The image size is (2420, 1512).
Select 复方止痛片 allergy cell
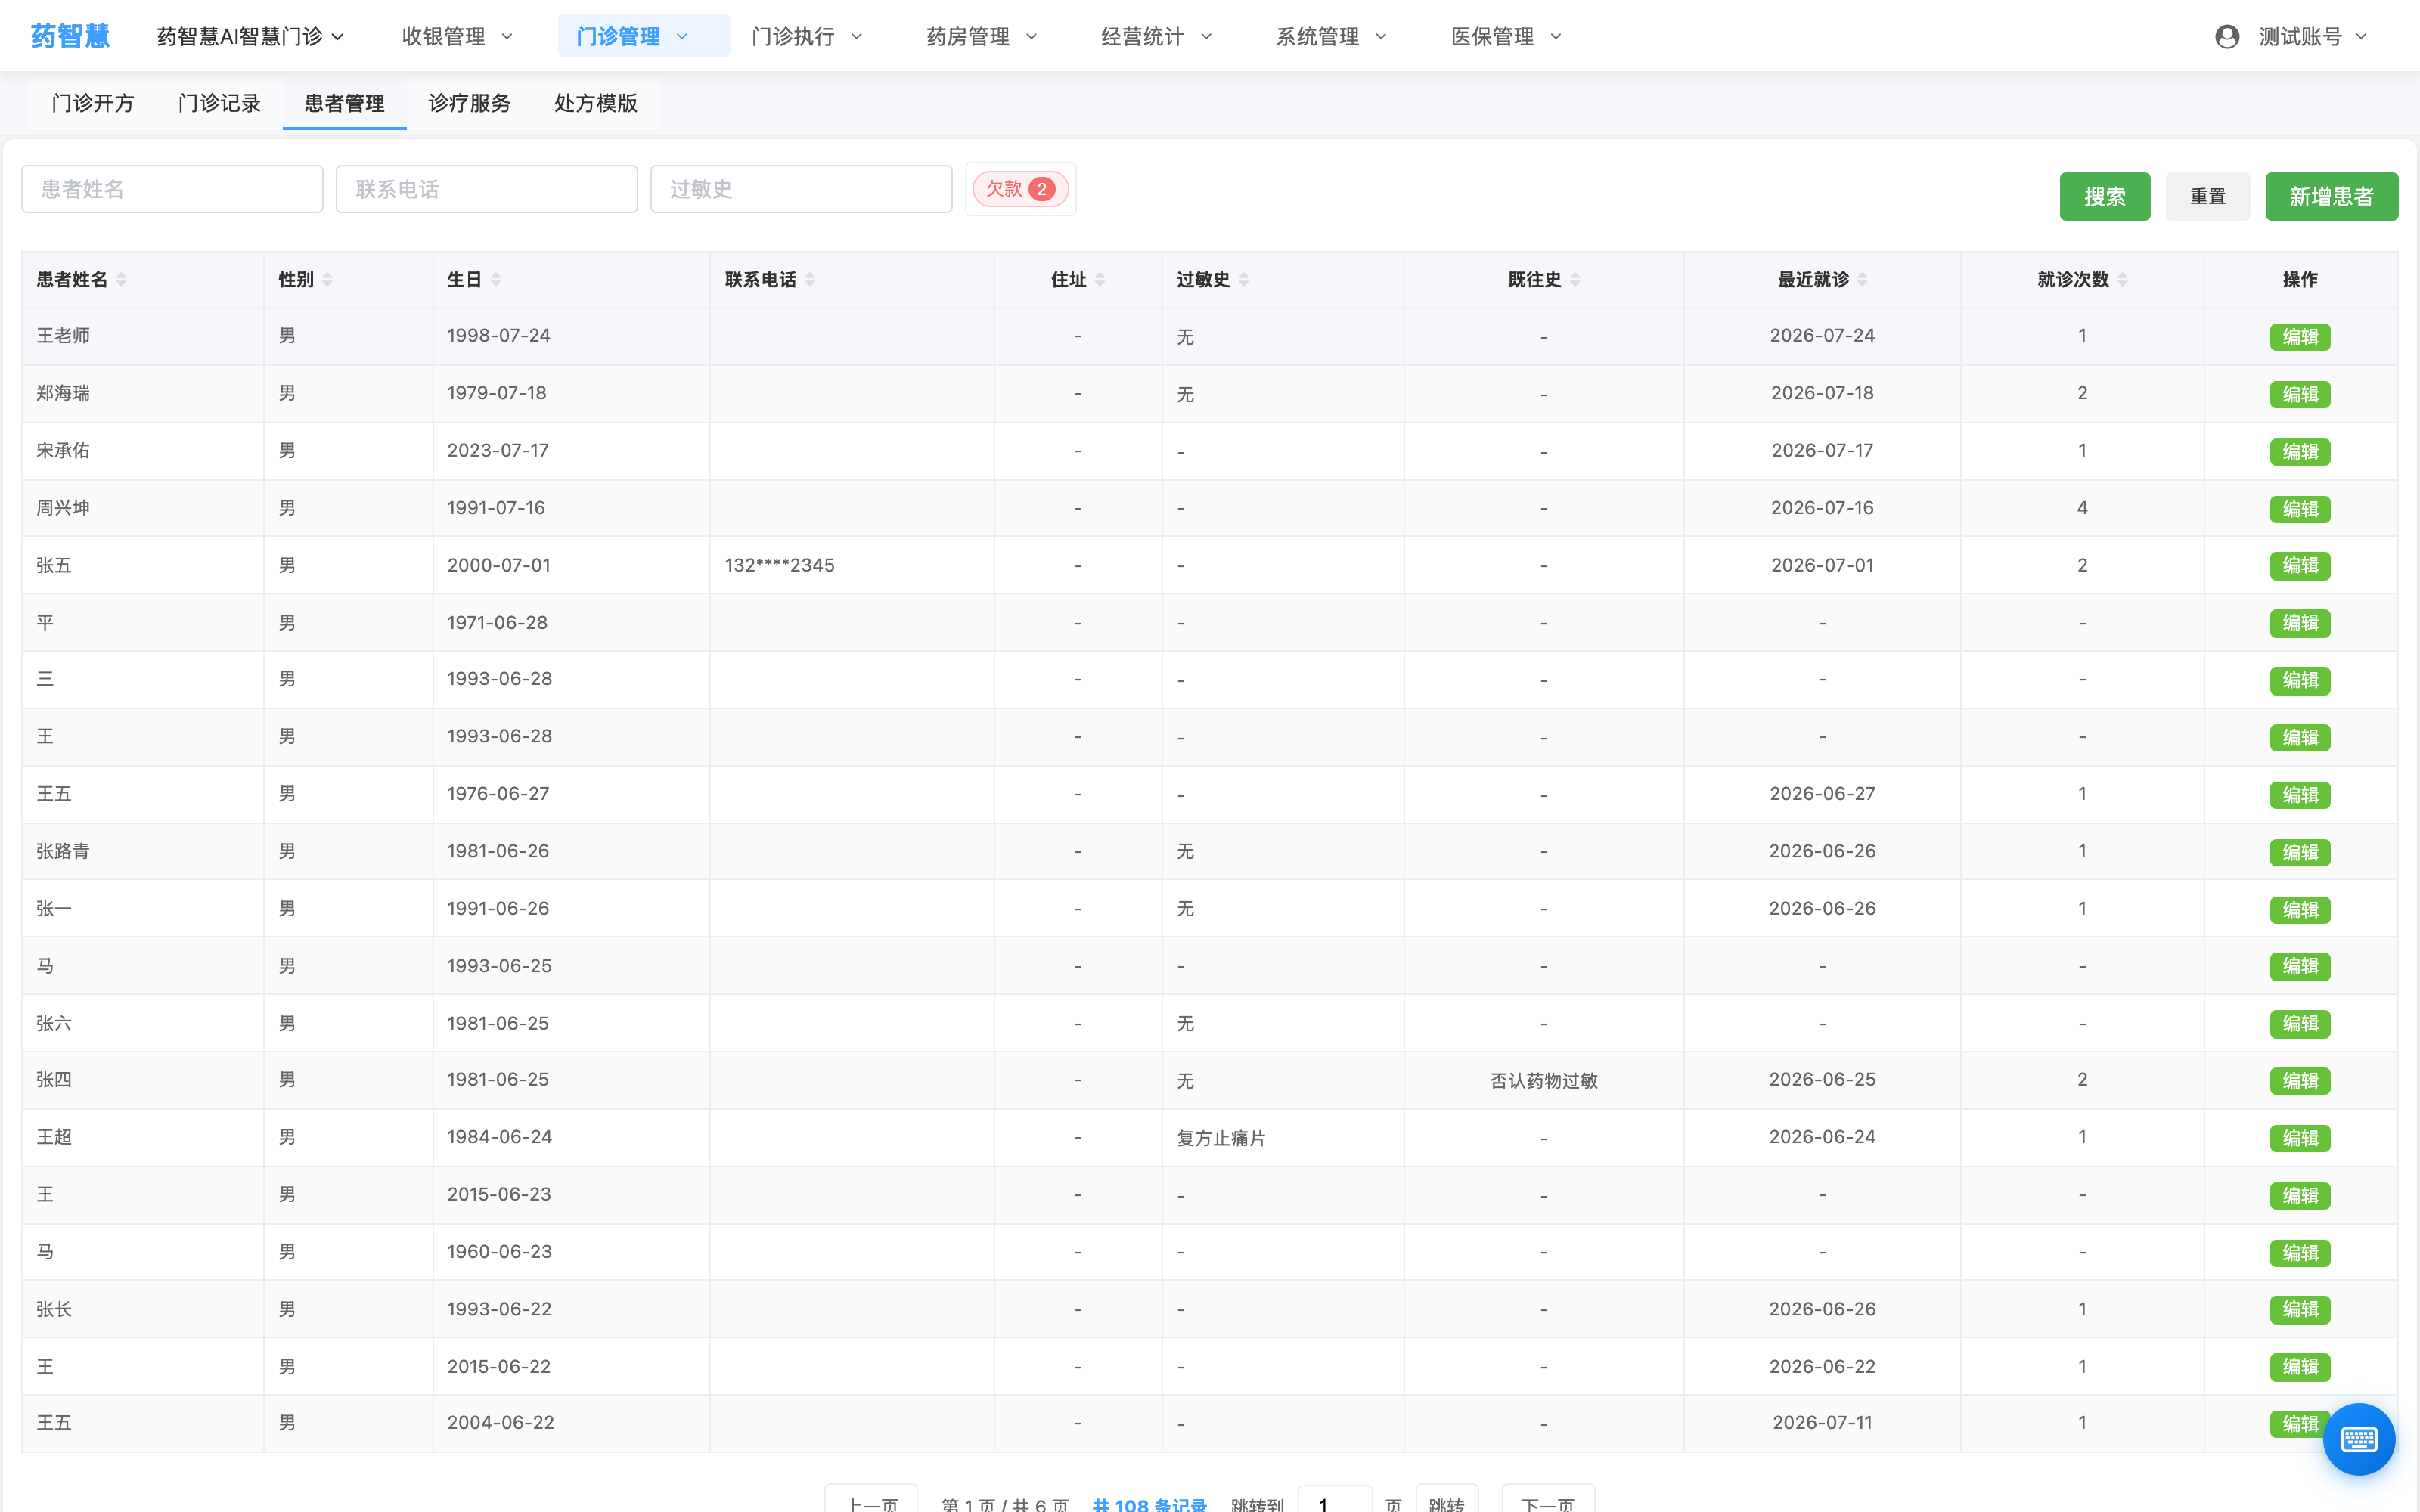[1221, 1138]
